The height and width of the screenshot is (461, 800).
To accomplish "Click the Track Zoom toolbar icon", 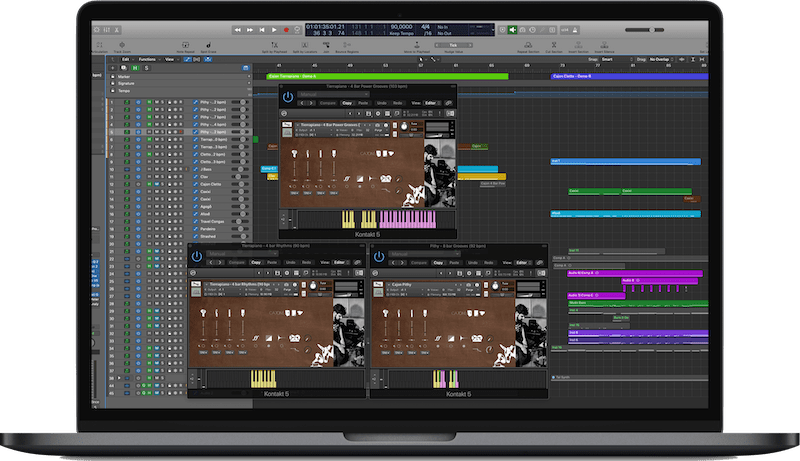I will coord(122,46).
